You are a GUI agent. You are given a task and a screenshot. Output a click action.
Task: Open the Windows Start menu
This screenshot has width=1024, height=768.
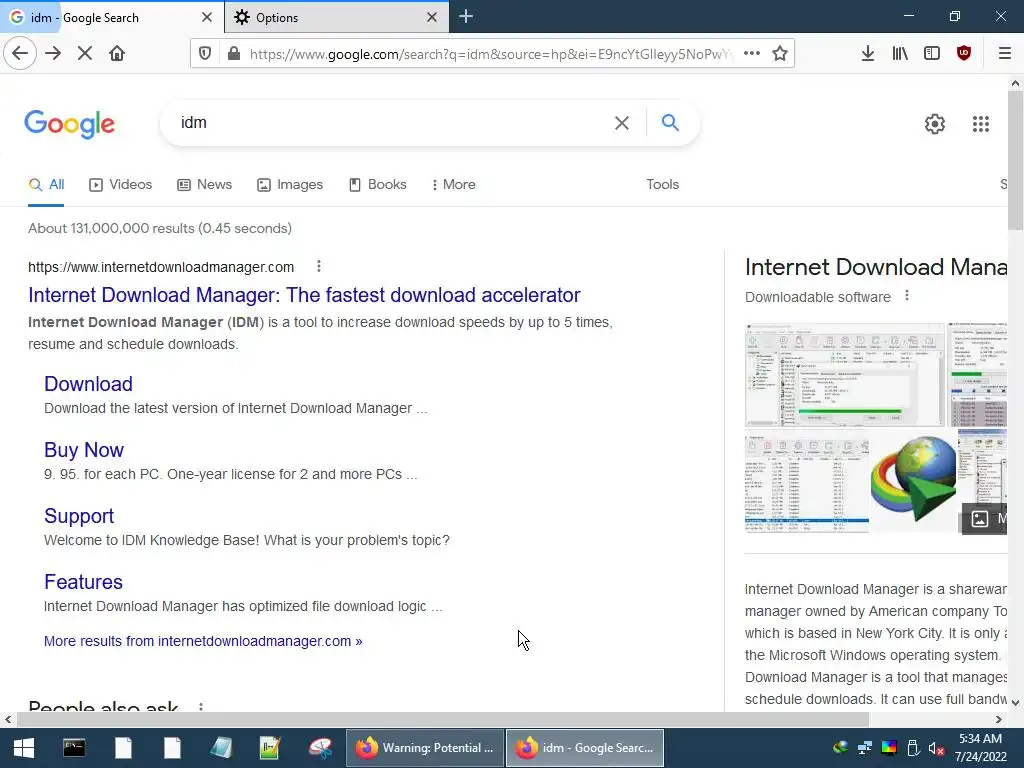click(x=24, y=748)
